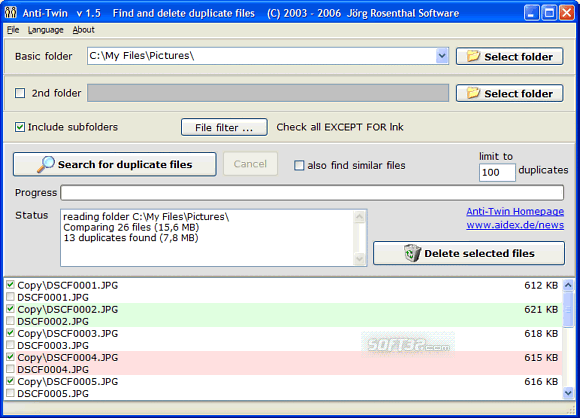Click the file list scroll down arrow
This screenshot has height=418, width=580.
(x=568, y=393)
